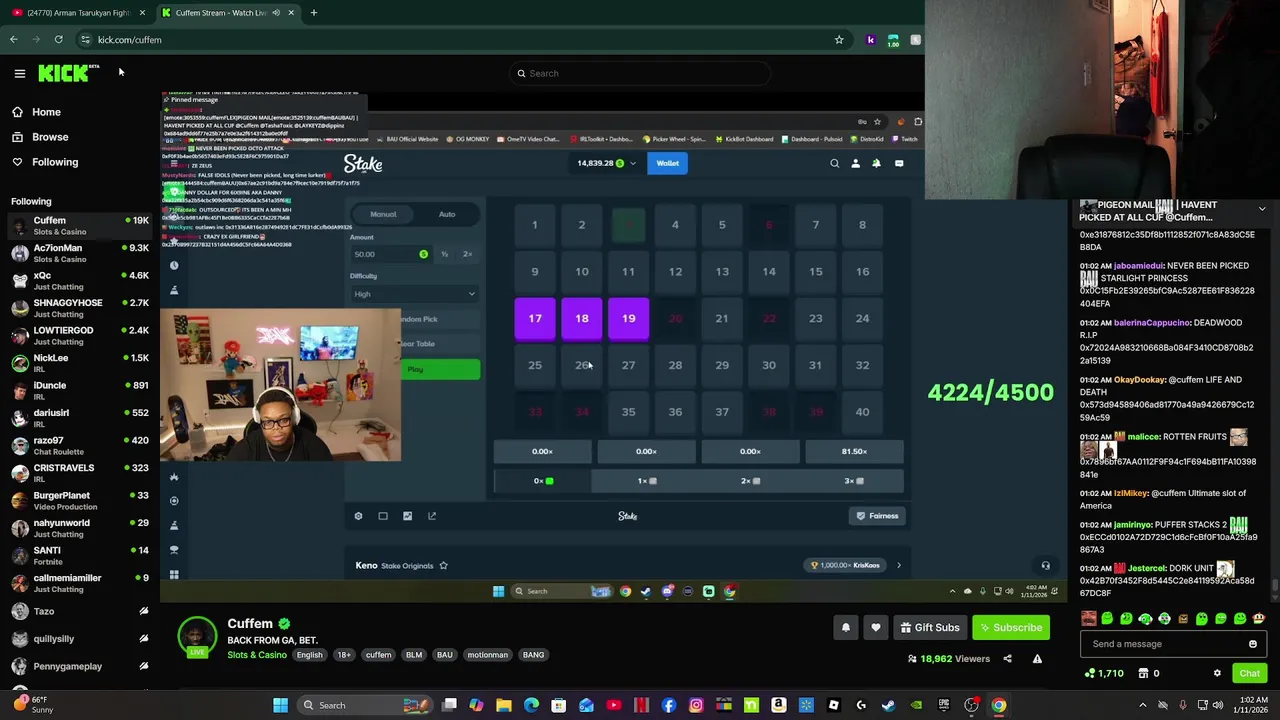Follow Cuffem with heart icon
The height and width of the screenshot is (720, 1280).
tap(876, 628)
